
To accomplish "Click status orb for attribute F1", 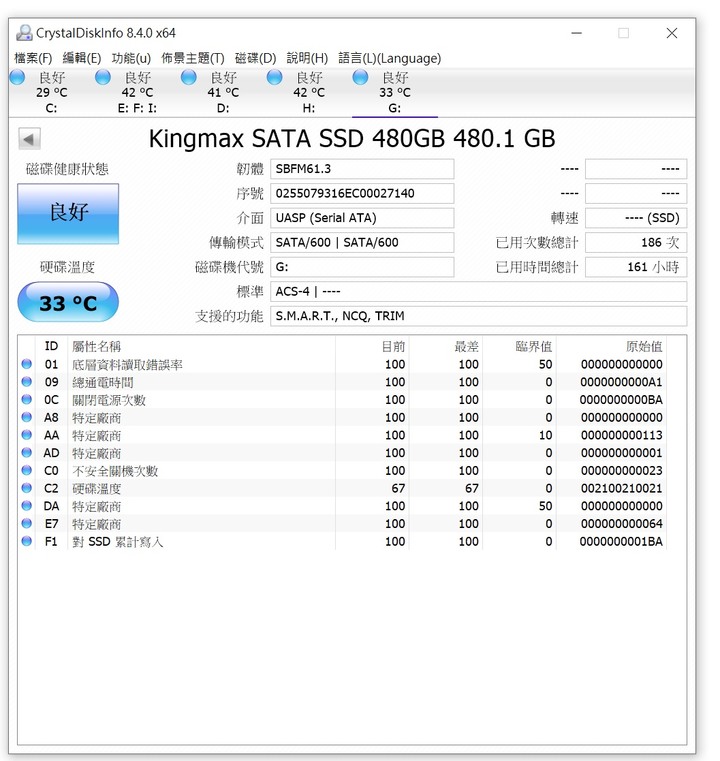I will (x=27, y=541).
